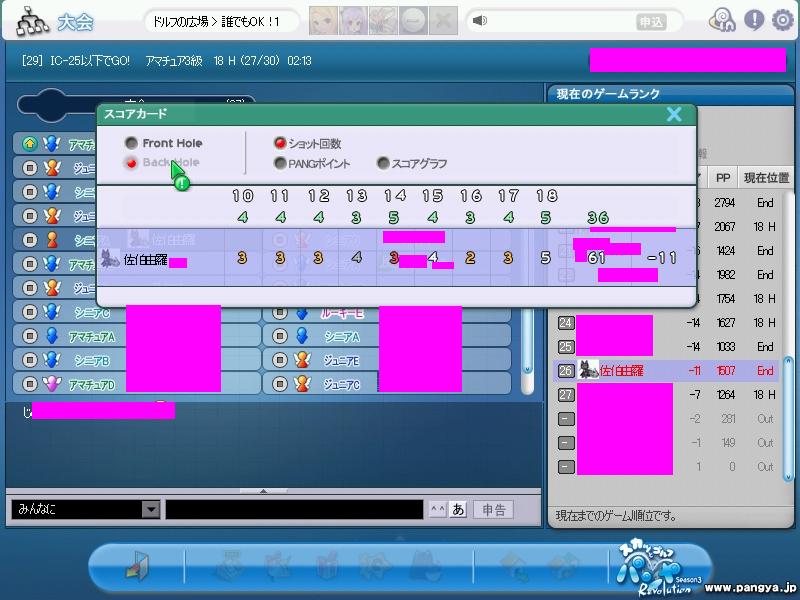Viewport: 800px width, 600px height.
Task: Click the 現在のゲームランク panel title
Action: pyautogui.click(x=608, y=94)
